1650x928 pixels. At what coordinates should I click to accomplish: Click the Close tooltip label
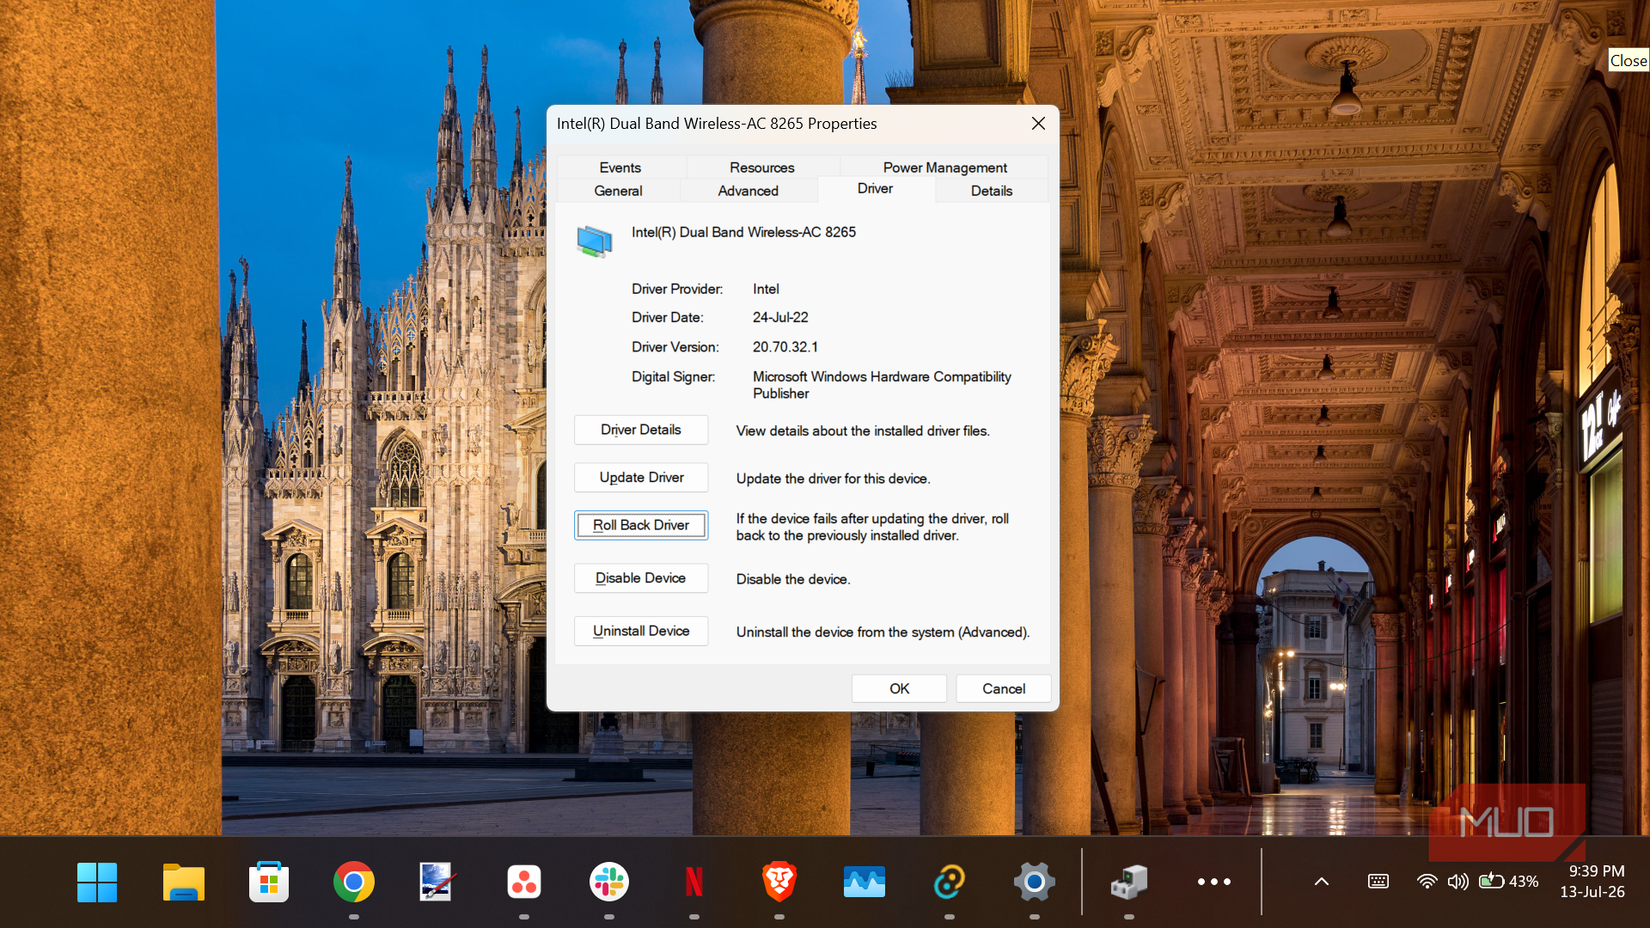point(1628,60)
